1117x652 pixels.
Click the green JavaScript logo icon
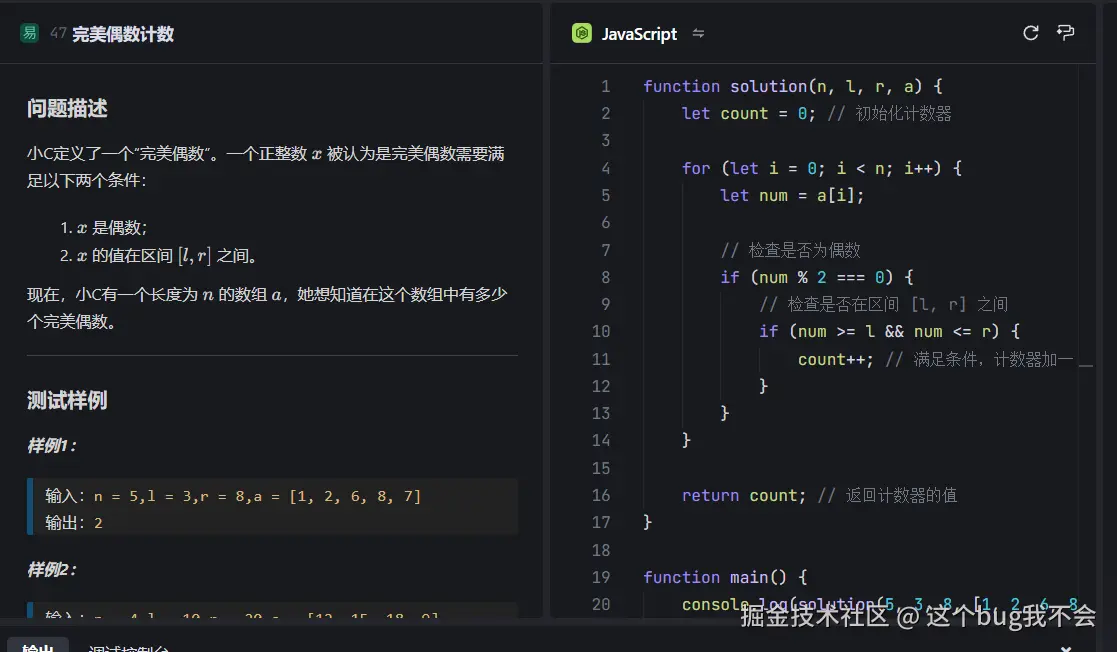click(581, 33)
